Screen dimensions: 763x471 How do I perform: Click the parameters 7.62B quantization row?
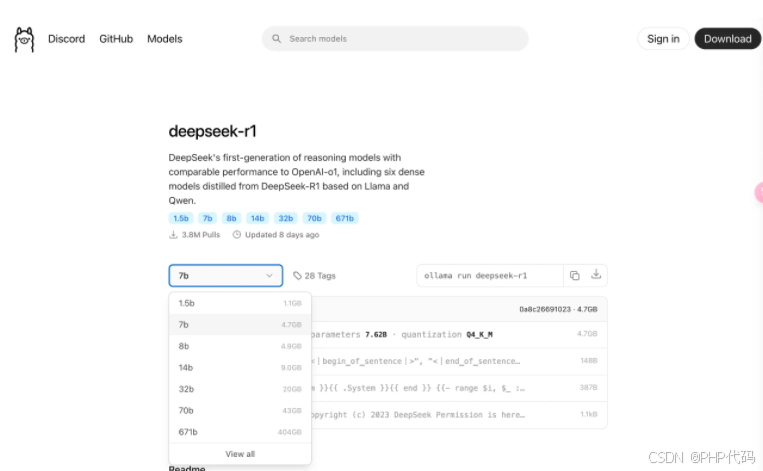tap(459, 334)
